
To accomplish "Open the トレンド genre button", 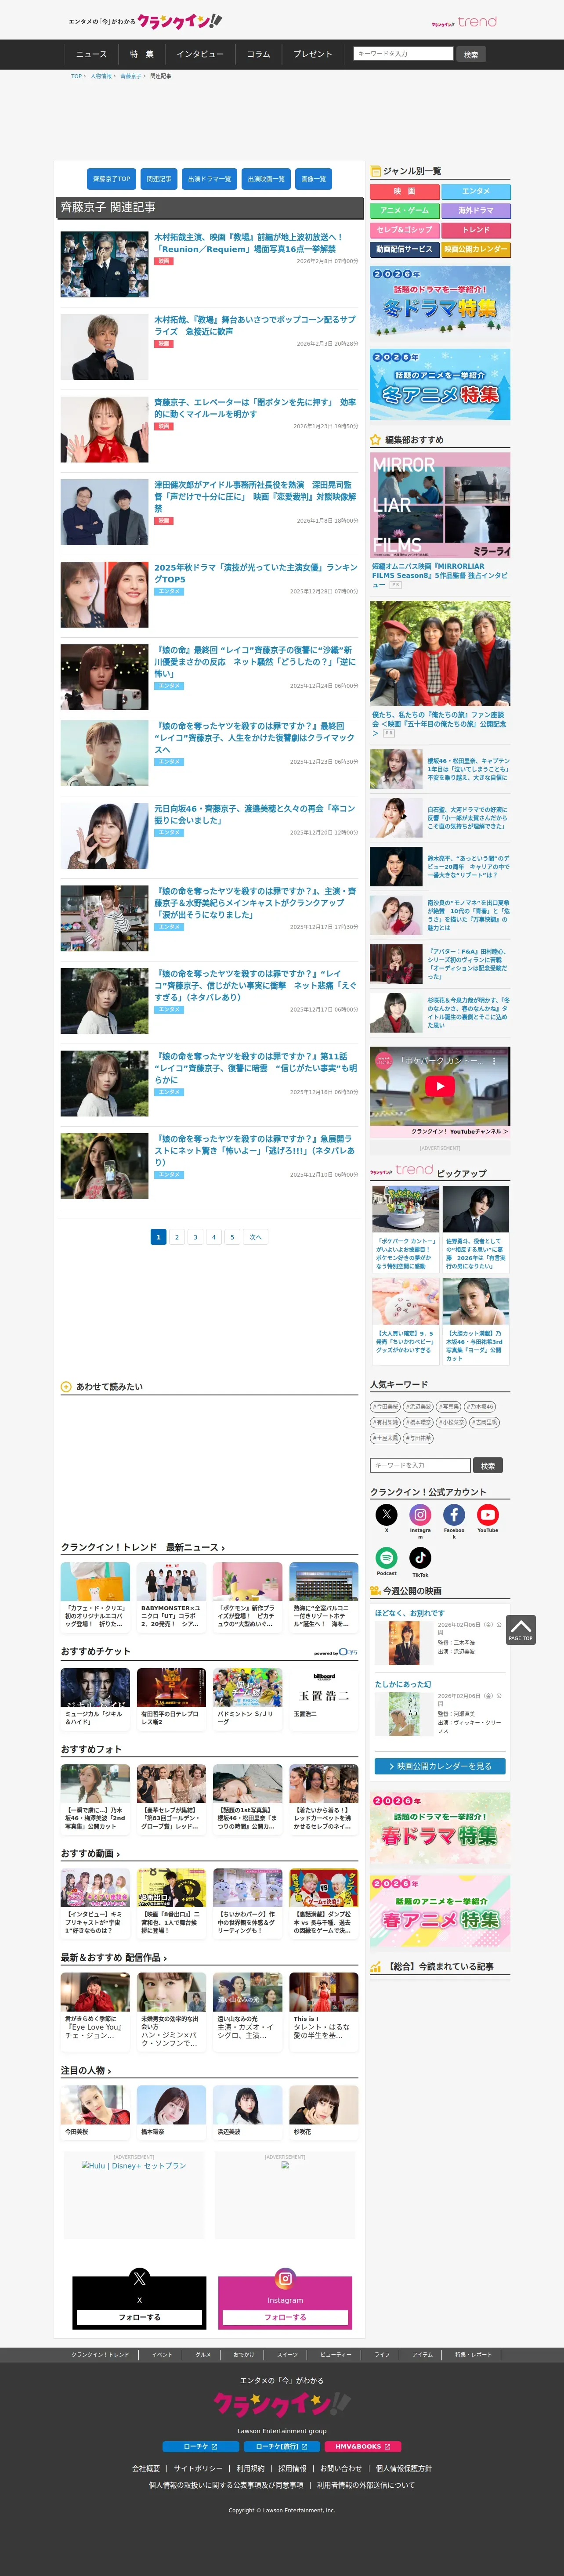I will click(476, 230).
